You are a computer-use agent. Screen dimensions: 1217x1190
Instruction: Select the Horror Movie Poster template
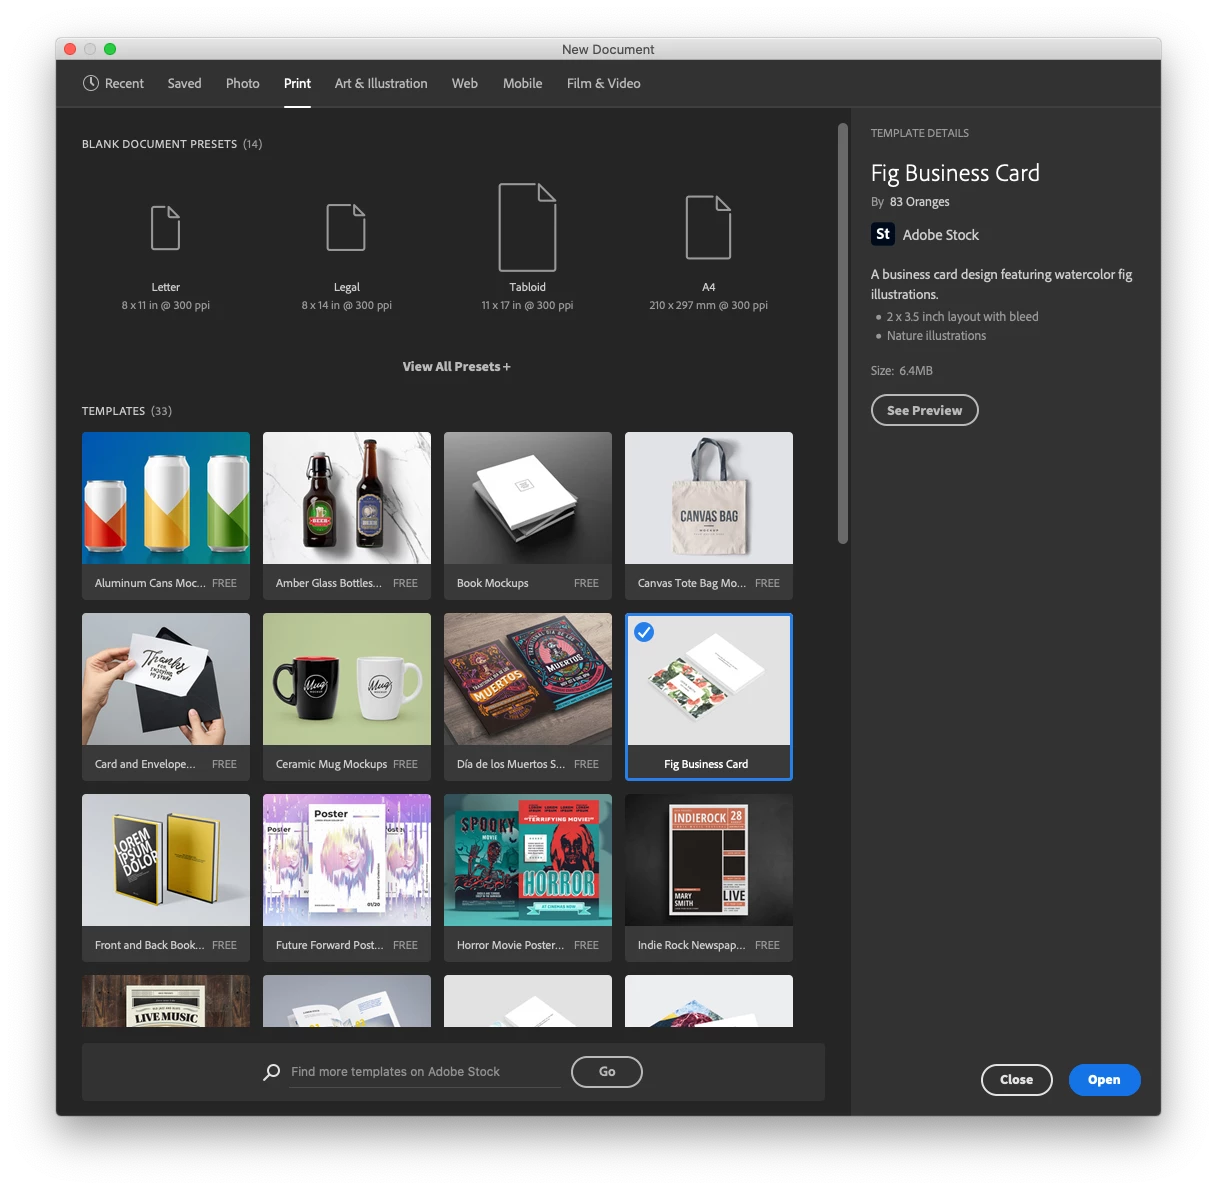click(528, 878)
